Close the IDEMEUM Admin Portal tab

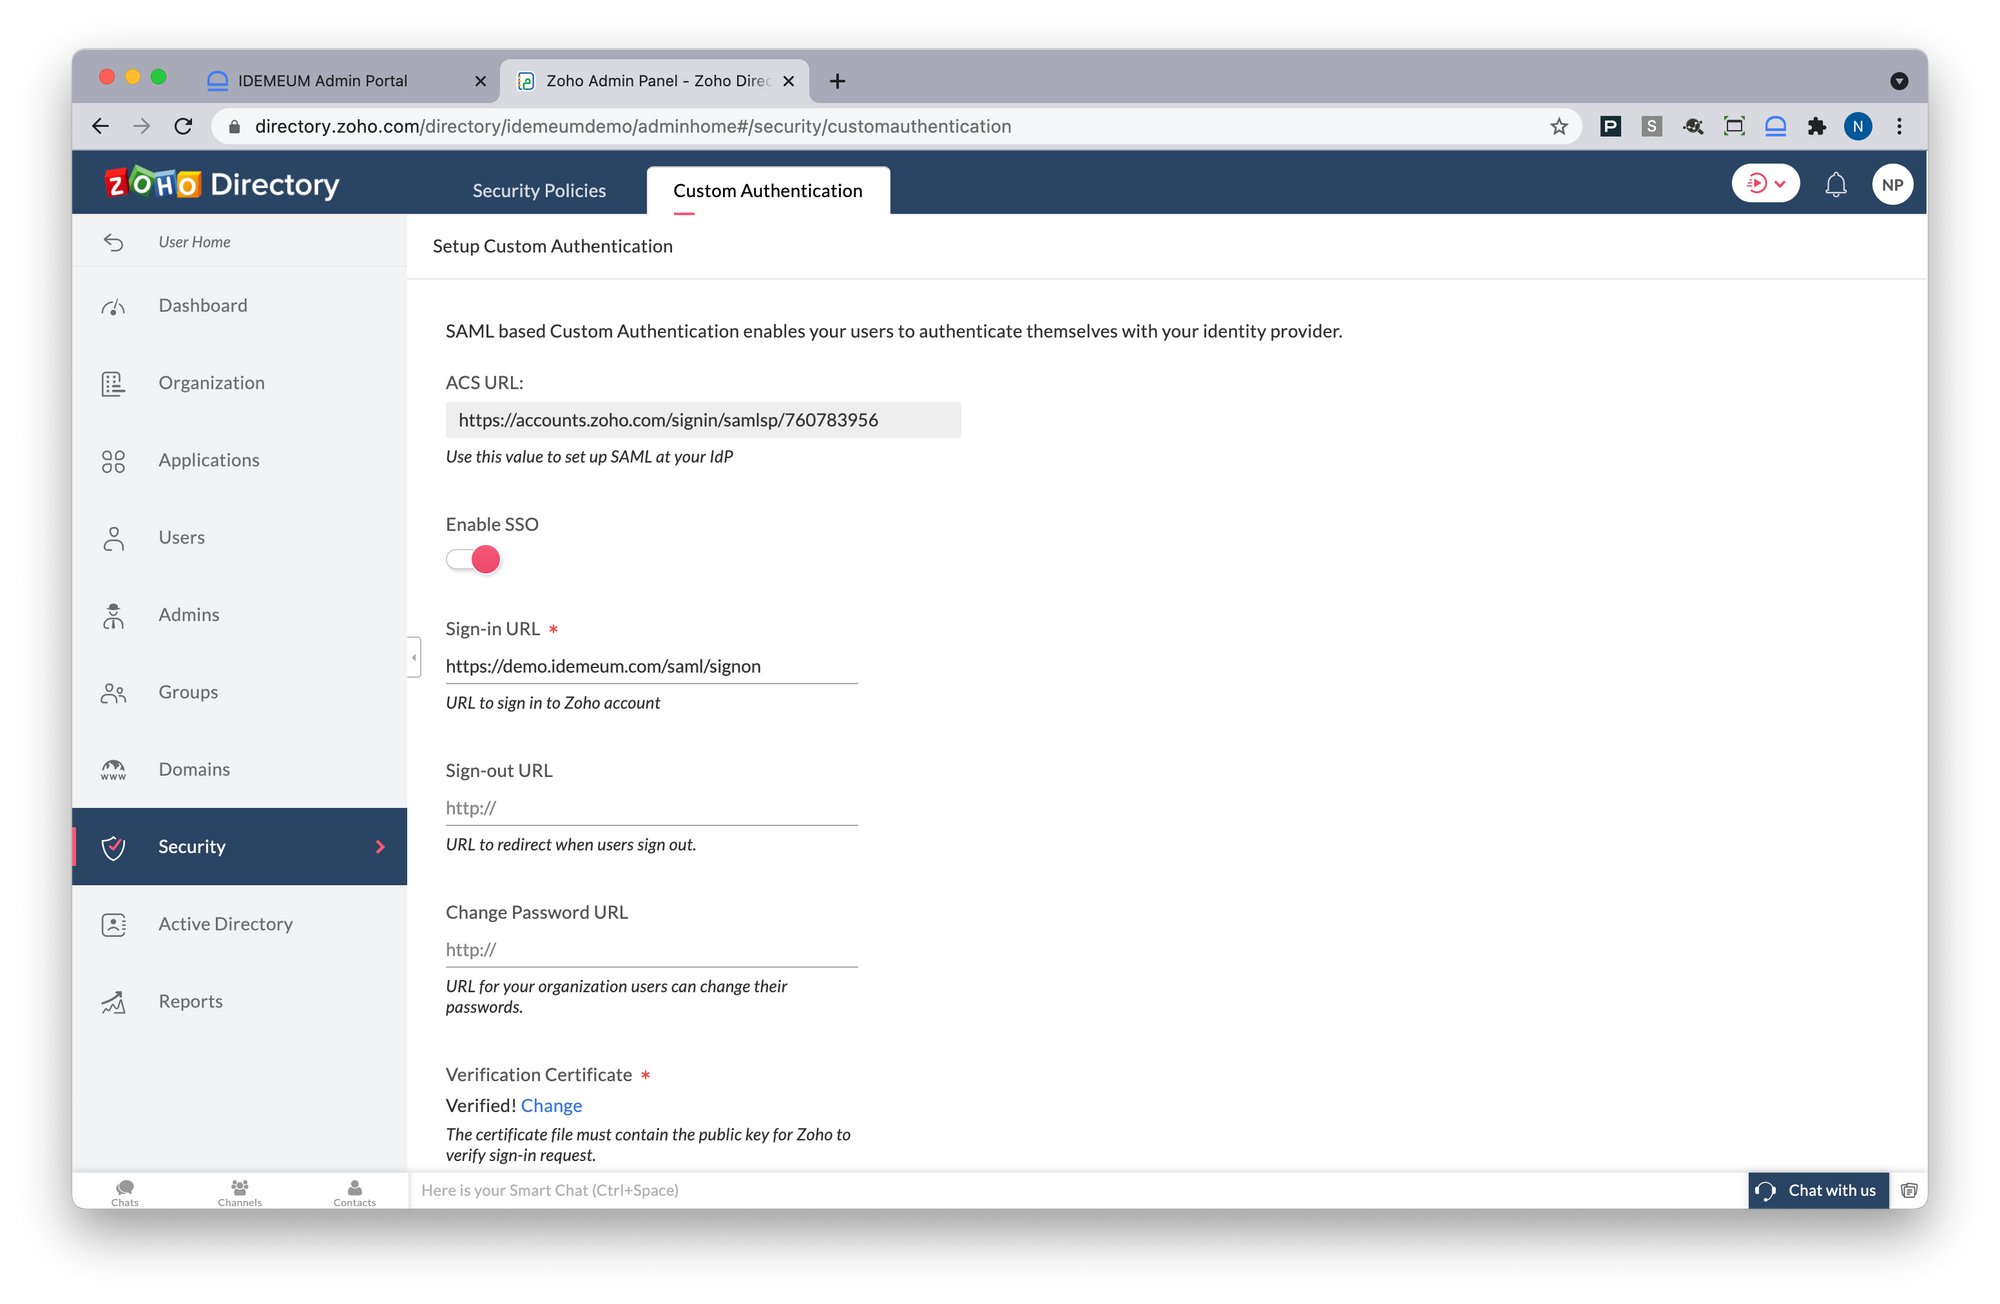pyautogui.click(x=480, y=81)
